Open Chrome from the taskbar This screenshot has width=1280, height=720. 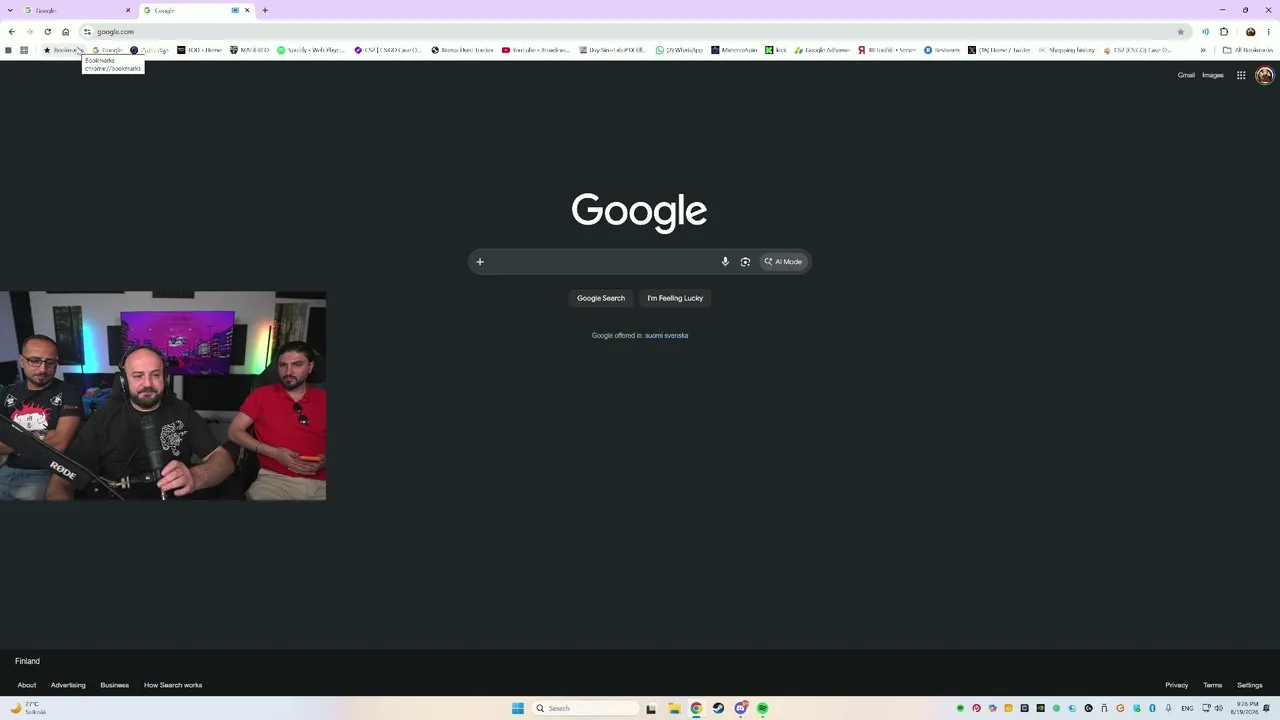coord(696,708)
